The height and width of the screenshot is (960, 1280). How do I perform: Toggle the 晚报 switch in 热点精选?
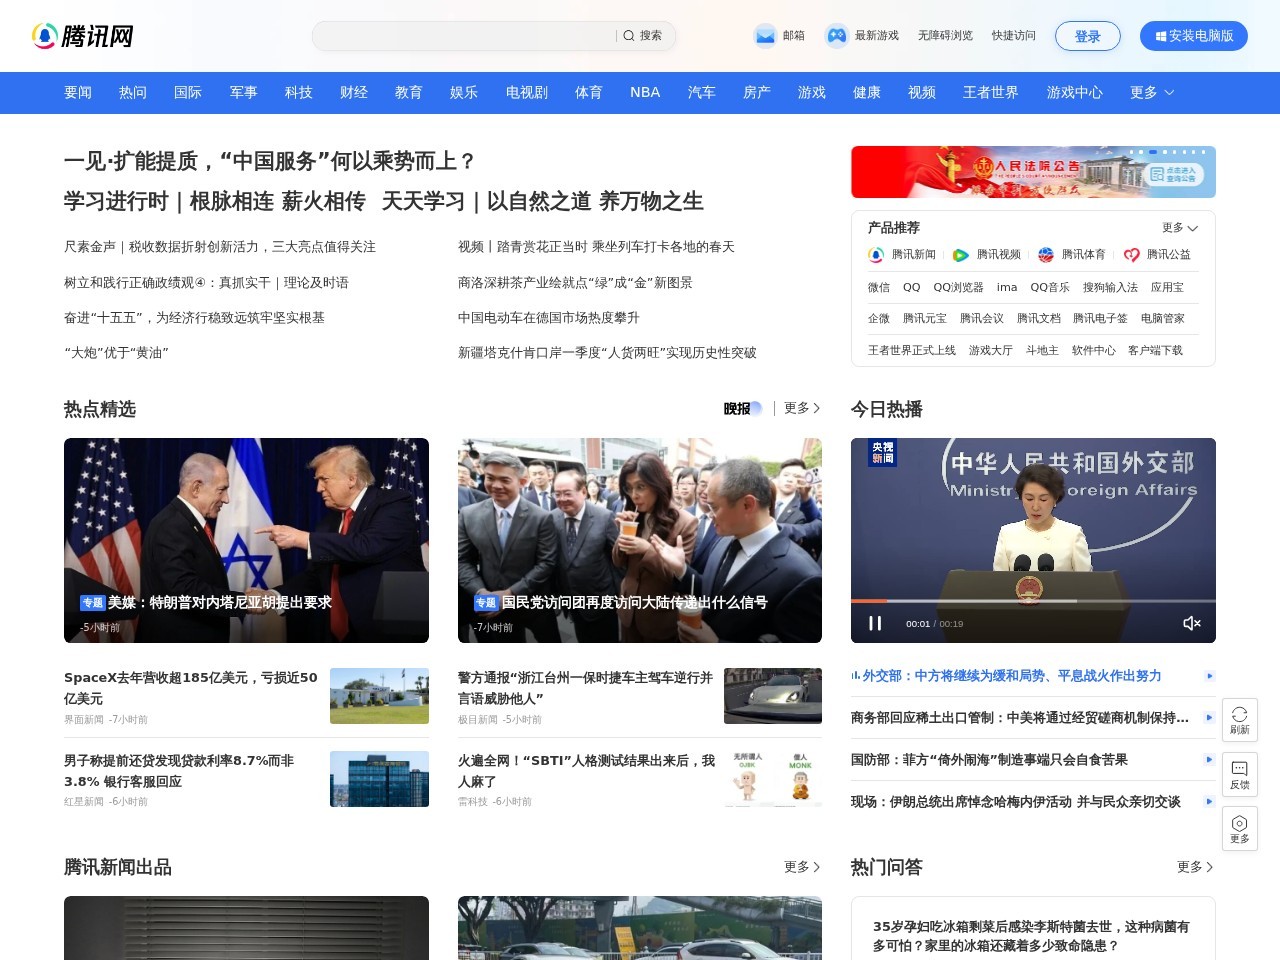click(741, 409)
